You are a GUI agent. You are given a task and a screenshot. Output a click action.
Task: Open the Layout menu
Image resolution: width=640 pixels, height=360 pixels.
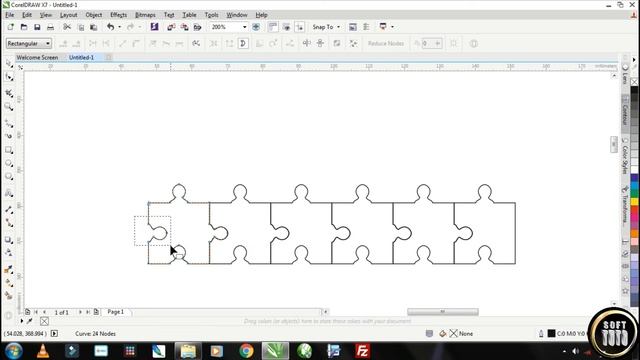point(68,15)
